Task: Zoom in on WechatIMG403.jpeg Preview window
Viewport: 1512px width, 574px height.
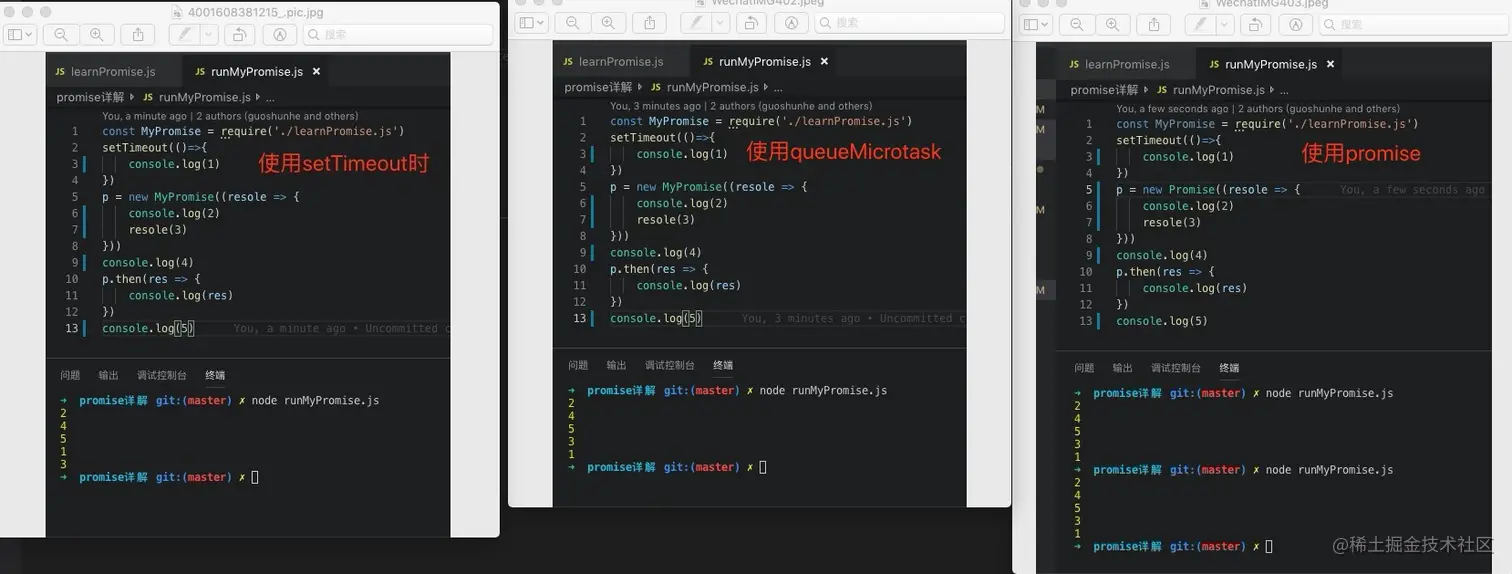Action: (1112, 24)
